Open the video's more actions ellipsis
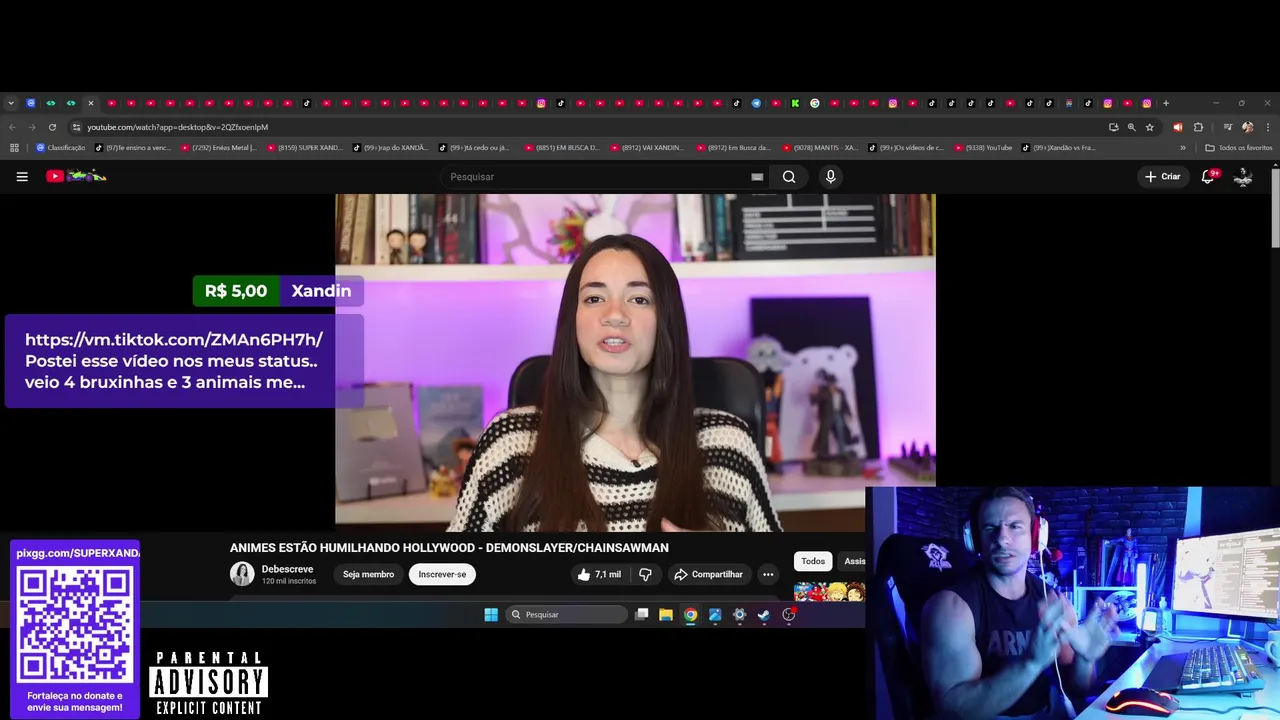This screenshot has width=1280, height=720. 768,574
